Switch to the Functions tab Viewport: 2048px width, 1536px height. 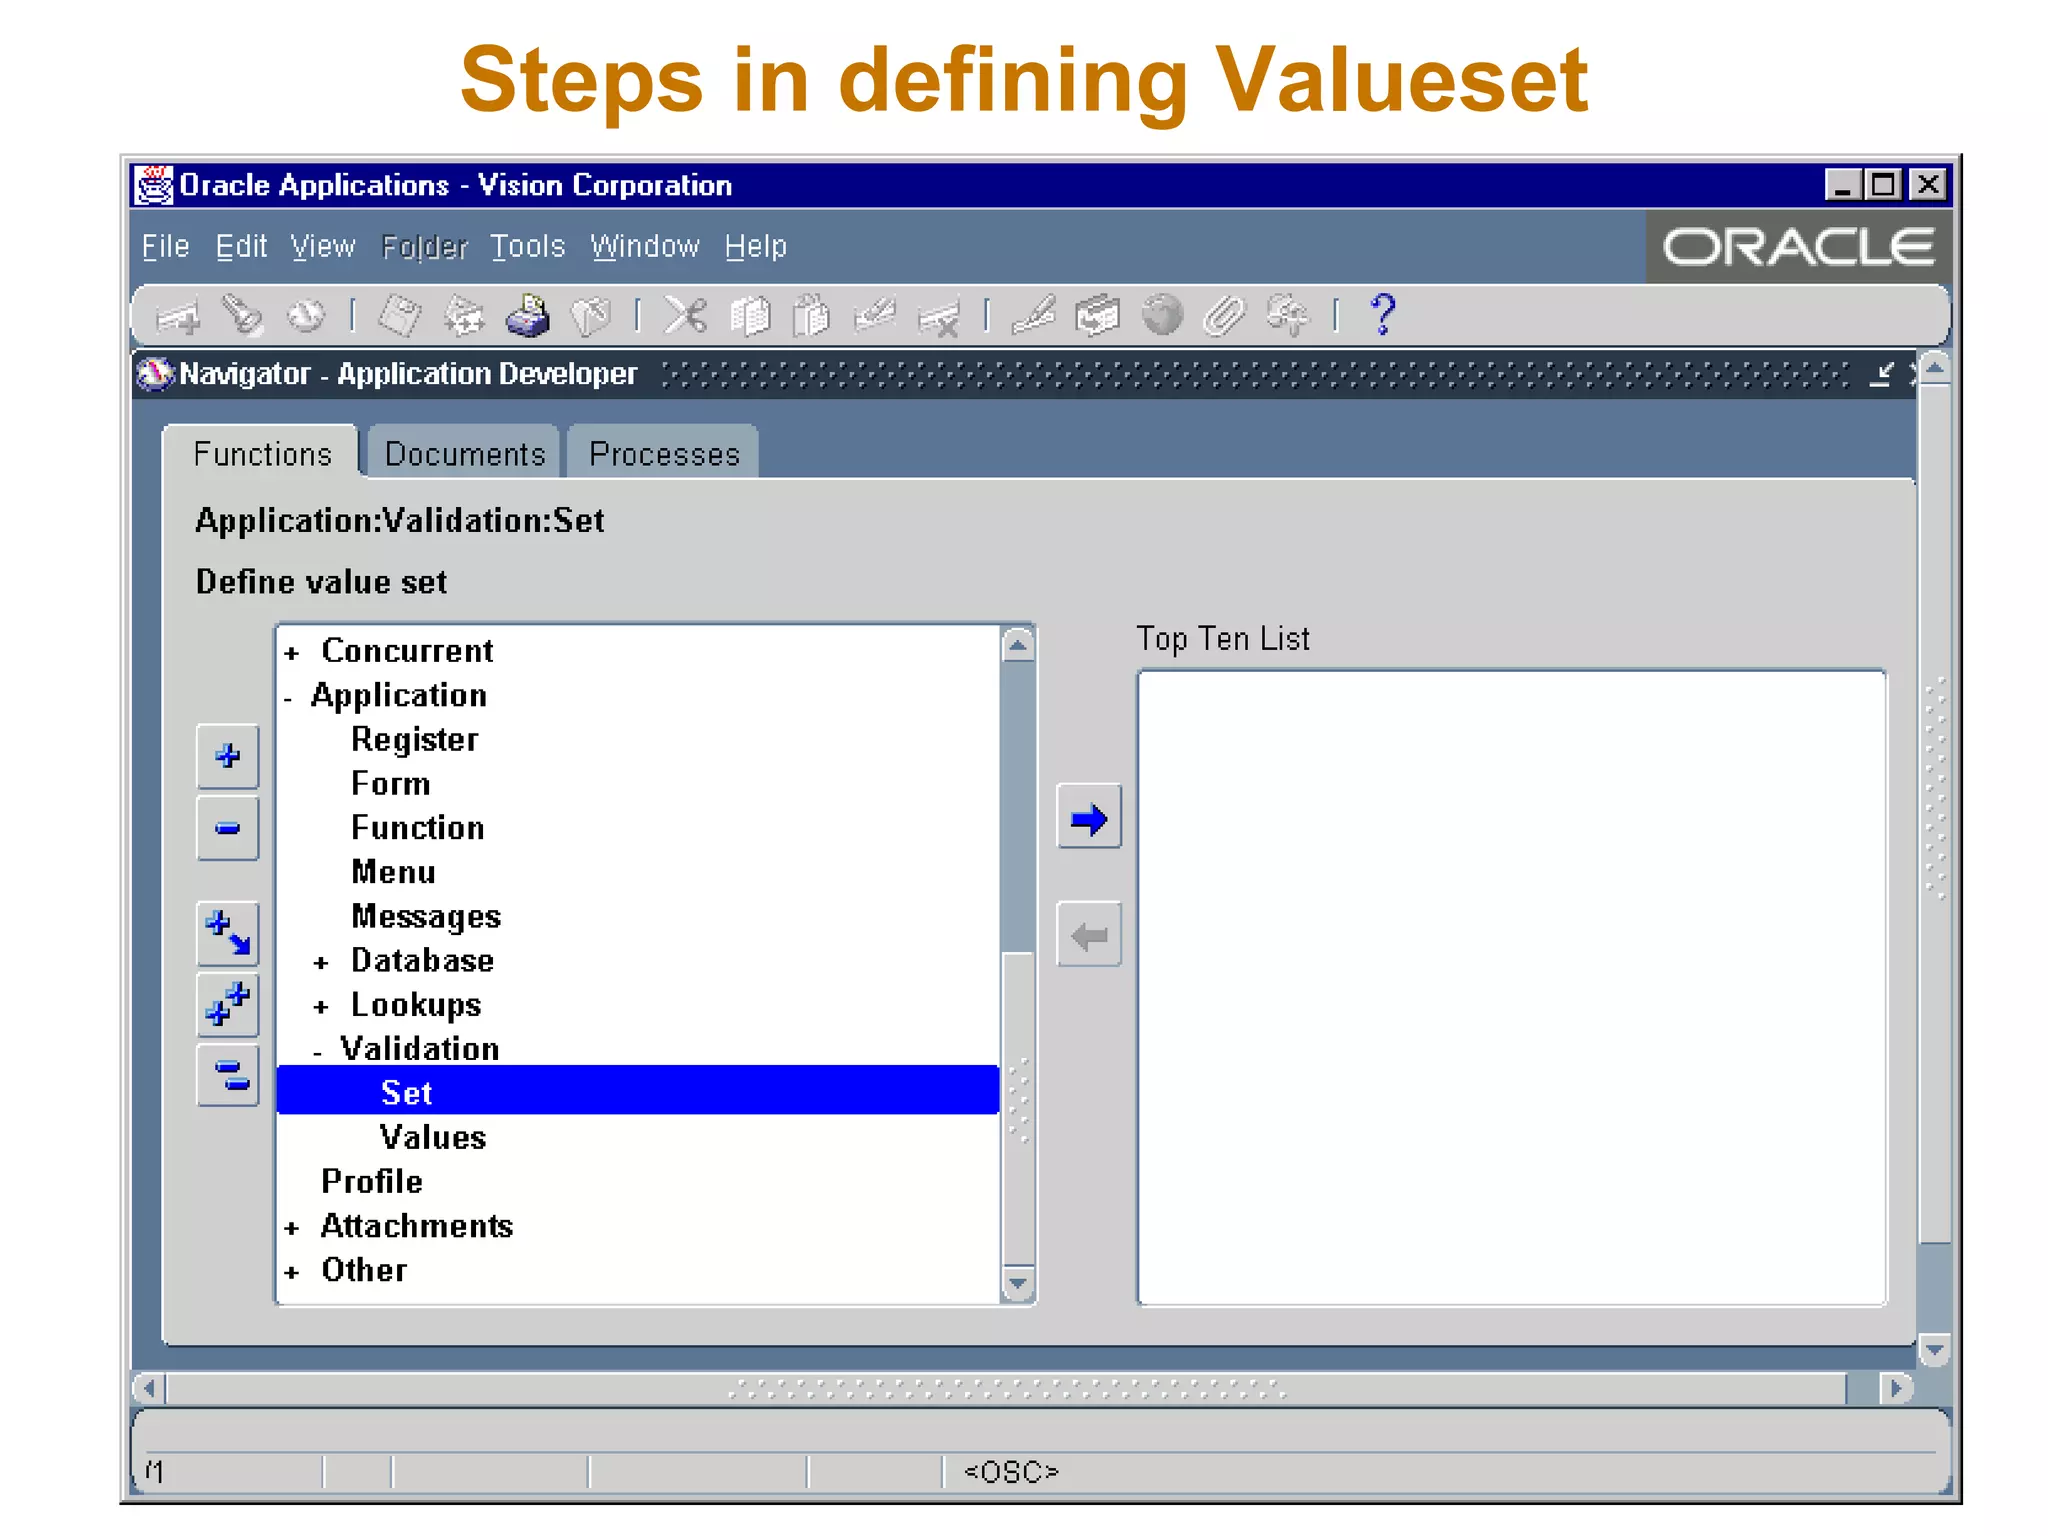click(x=261, y=454)
